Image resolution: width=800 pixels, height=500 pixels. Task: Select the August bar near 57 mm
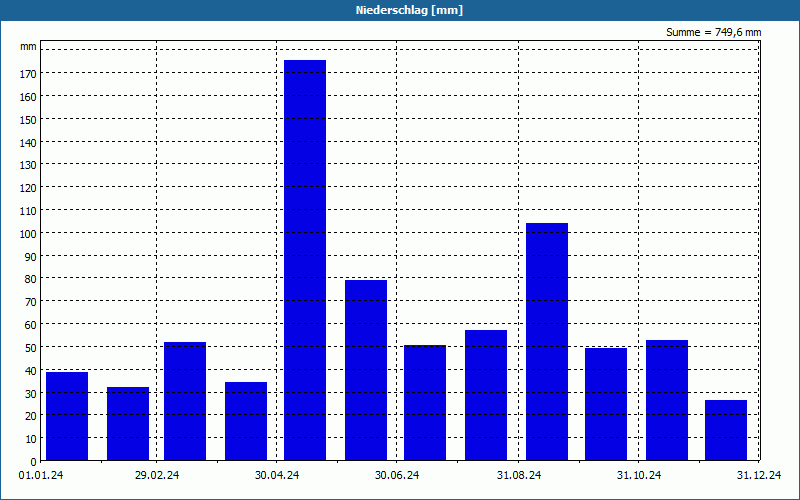486,395
